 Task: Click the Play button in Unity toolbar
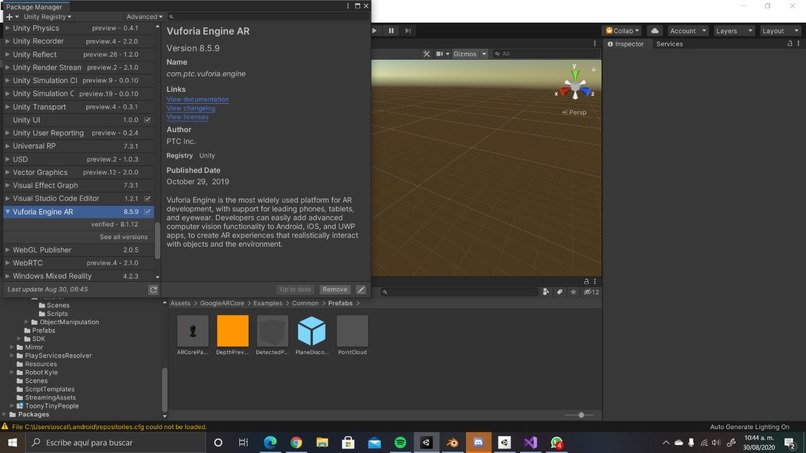pos(374,31)
